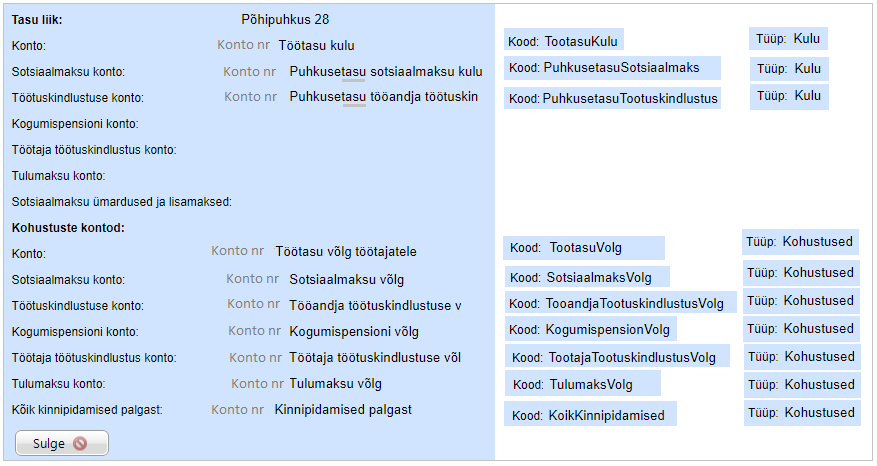Image resolution: width=877 pixels, height=466 pixels.
Task: Click Konto nr field beside Puhkusetasu tööandja töötuskin
Action: 250,97
